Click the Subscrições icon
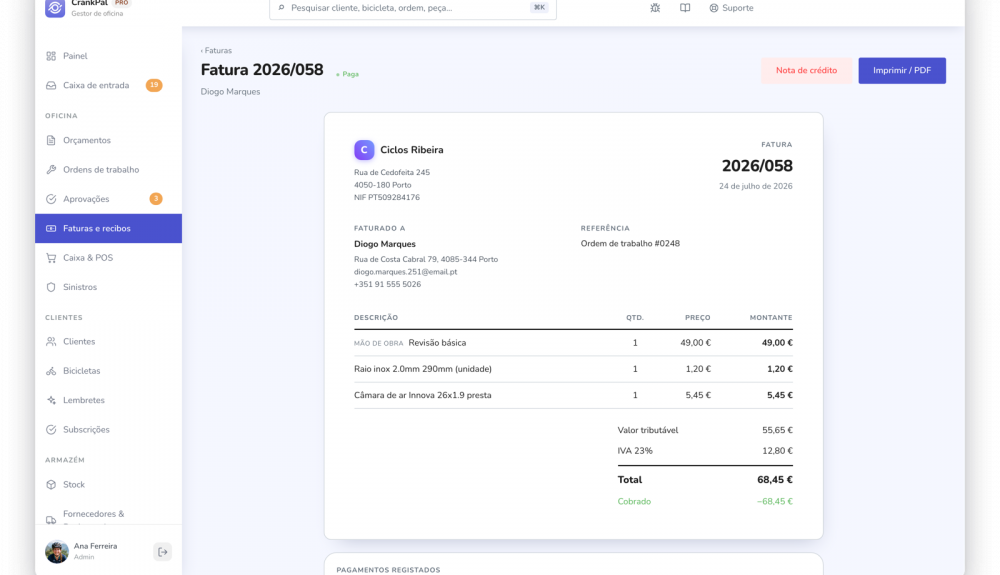Image resolution: width=1000 pixels, height=575 pixels. pos(51,430)
